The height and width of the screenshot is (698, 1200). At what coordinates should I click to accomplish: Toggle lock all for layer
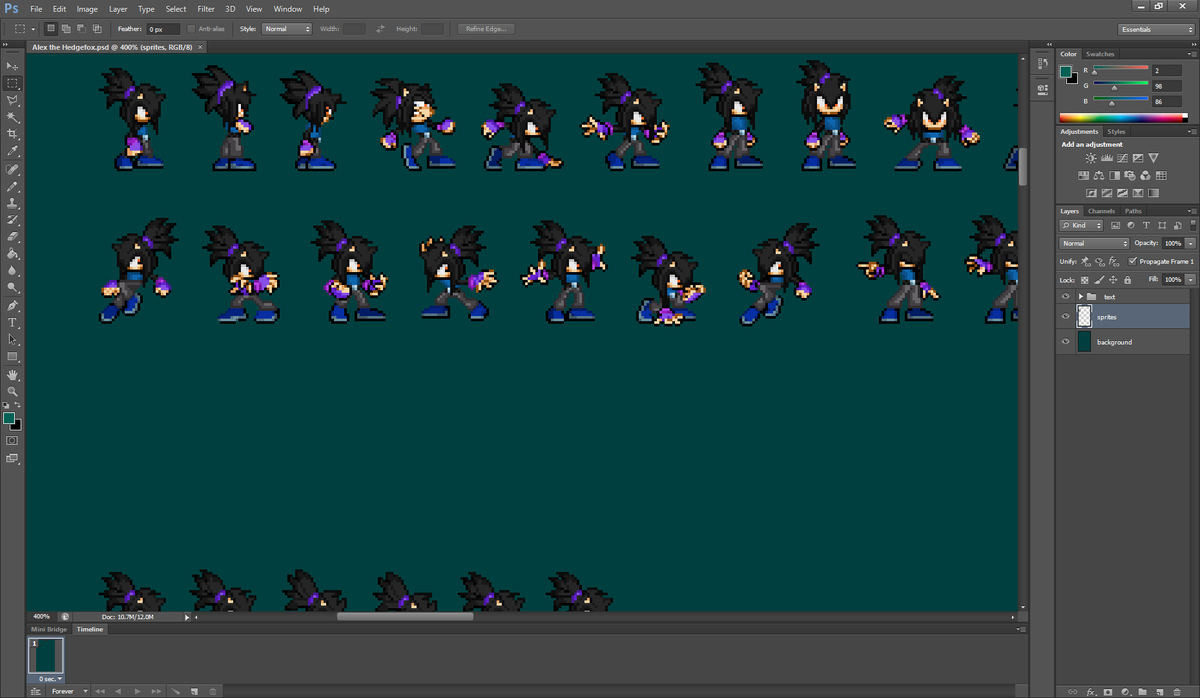[x=1126, y=279]
